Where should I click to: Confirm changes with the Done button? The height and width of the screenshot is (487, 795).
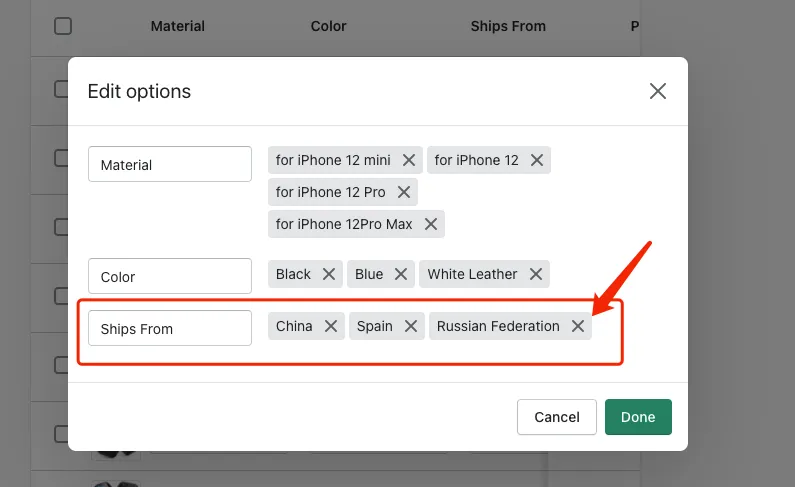[638, 417]
